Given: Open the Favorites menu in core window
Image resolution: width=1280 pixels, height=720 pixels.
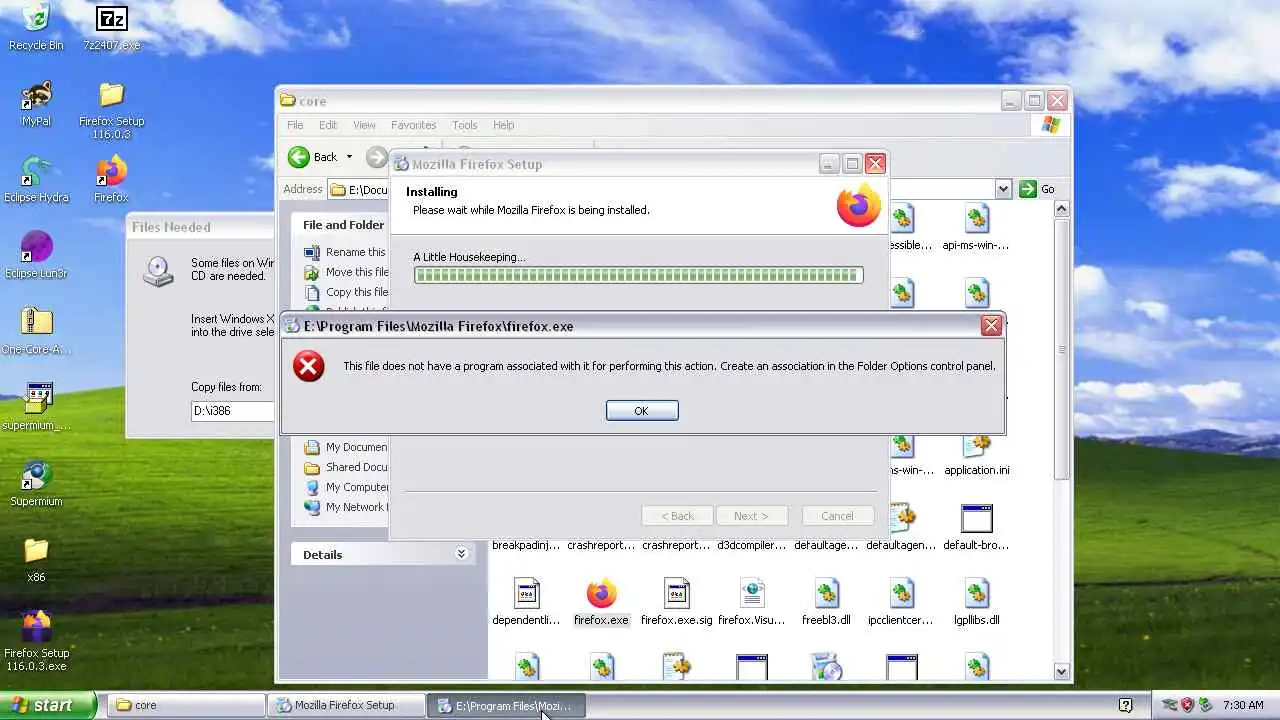Looking at the screenshot, I should click(x=413, y=125).
